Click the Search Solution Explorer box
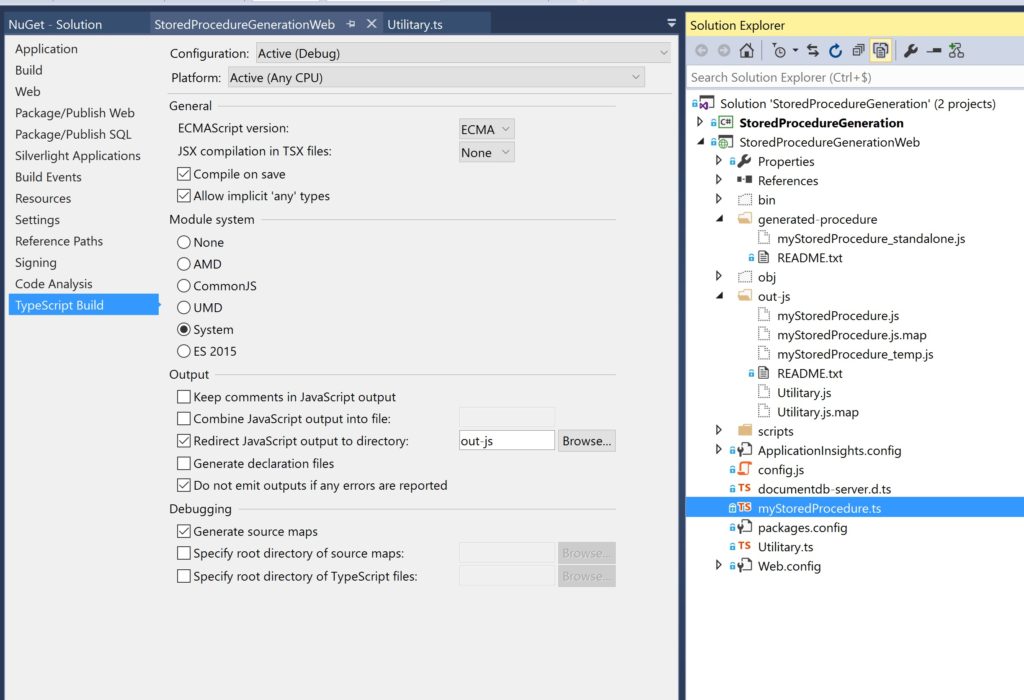The height and width of the screenshot is (700, 1024). 856,77
